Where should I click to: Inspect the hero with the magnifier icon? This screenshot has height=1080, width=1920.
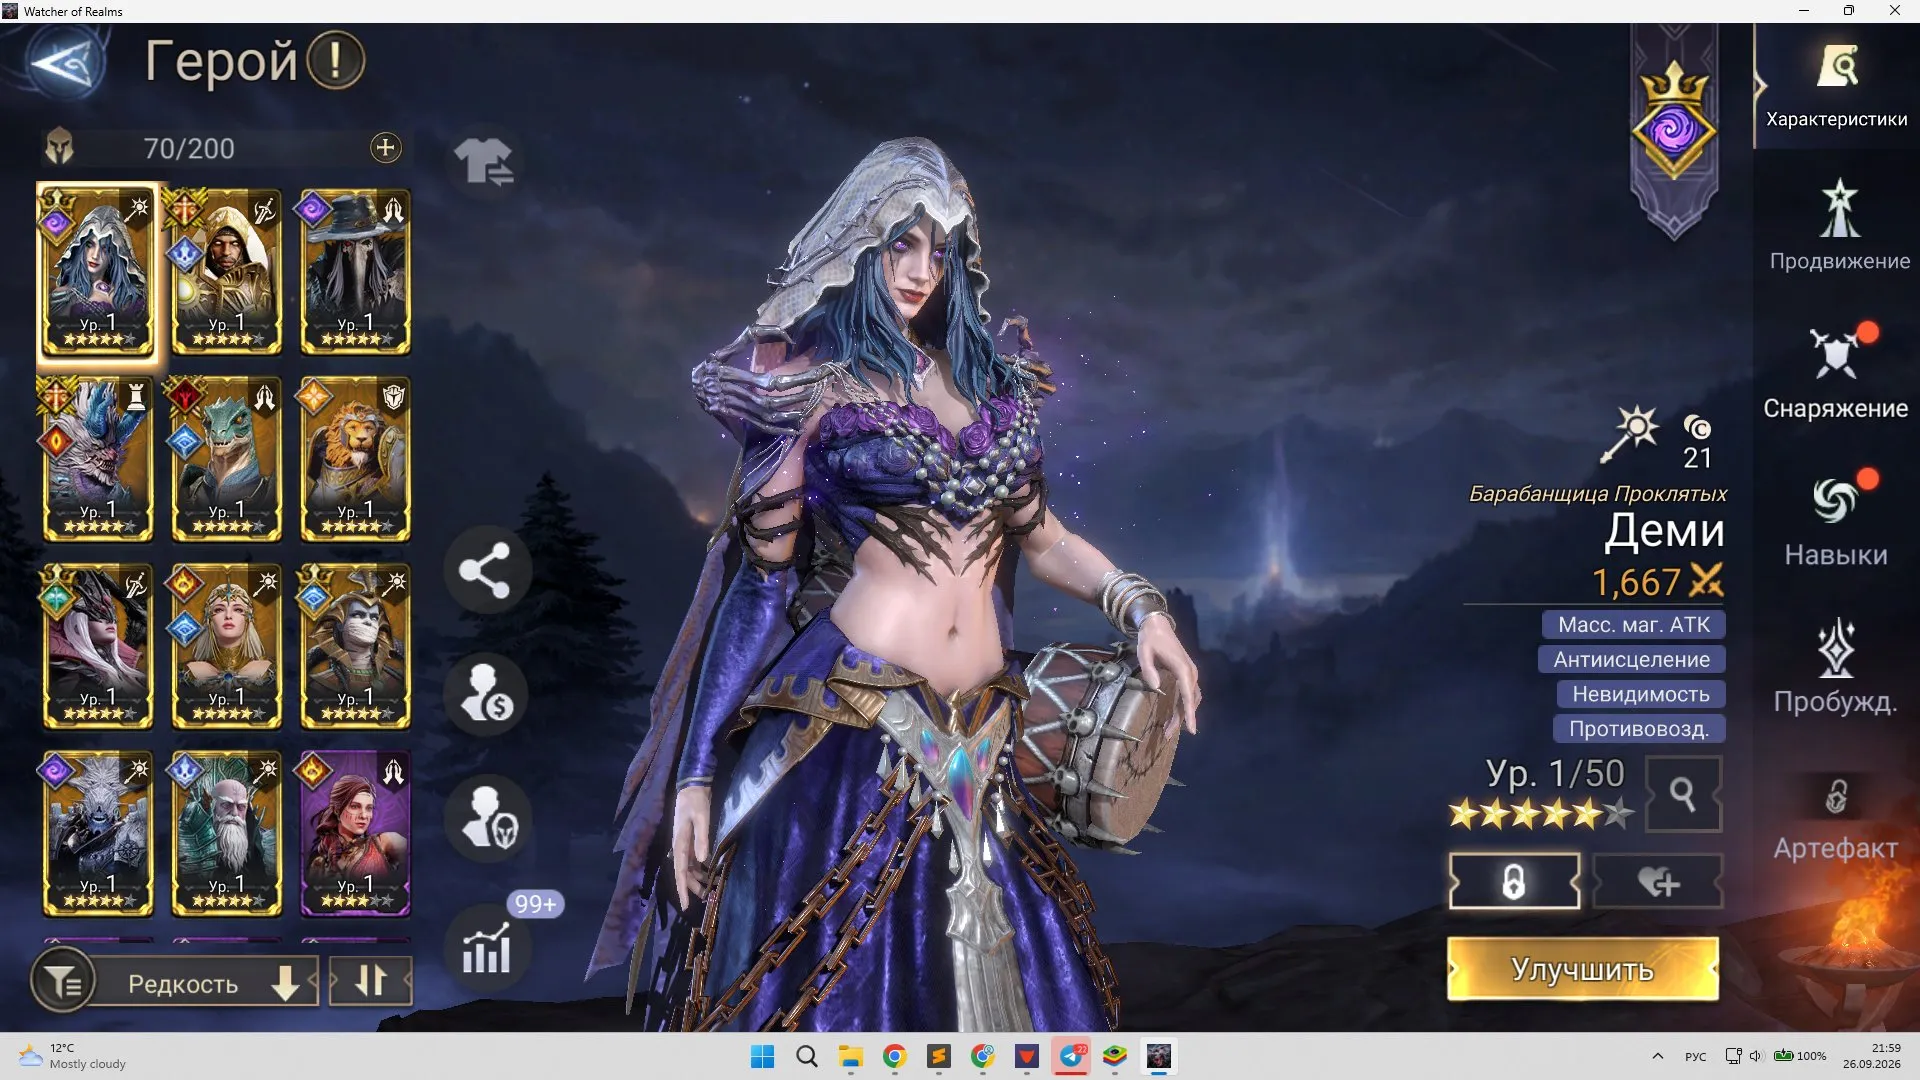pyautogui.click(x=1683, y=794)
